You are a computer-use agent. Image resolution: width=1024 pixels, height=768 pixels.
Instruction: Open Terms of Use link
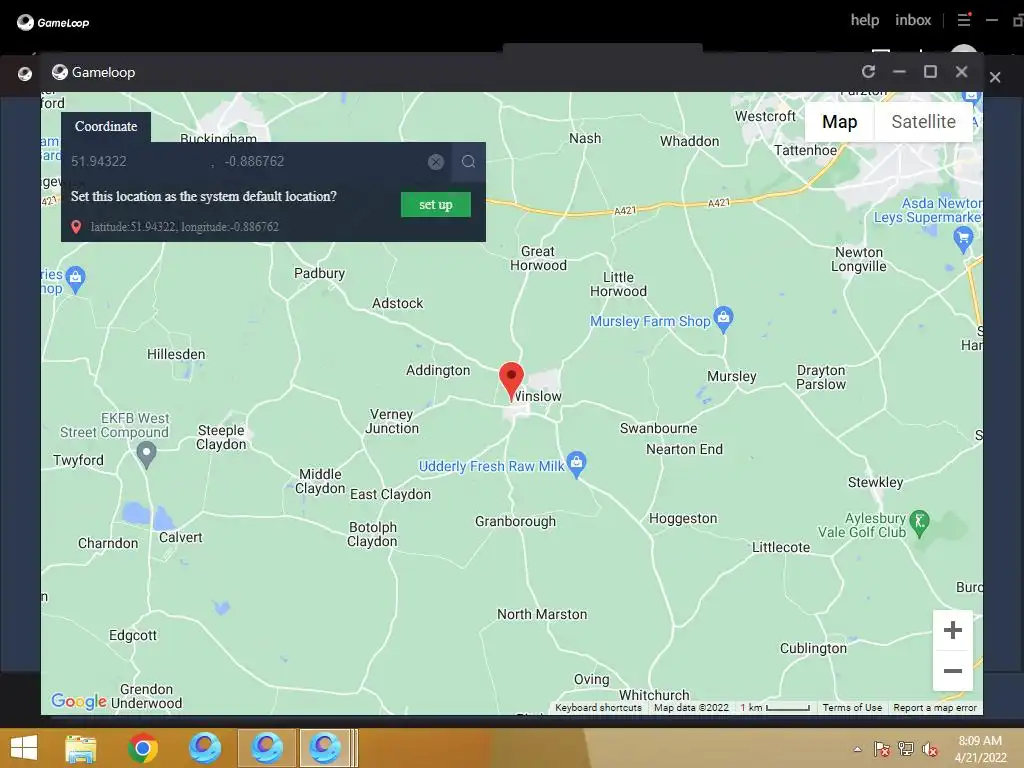(x=852, y=707)
